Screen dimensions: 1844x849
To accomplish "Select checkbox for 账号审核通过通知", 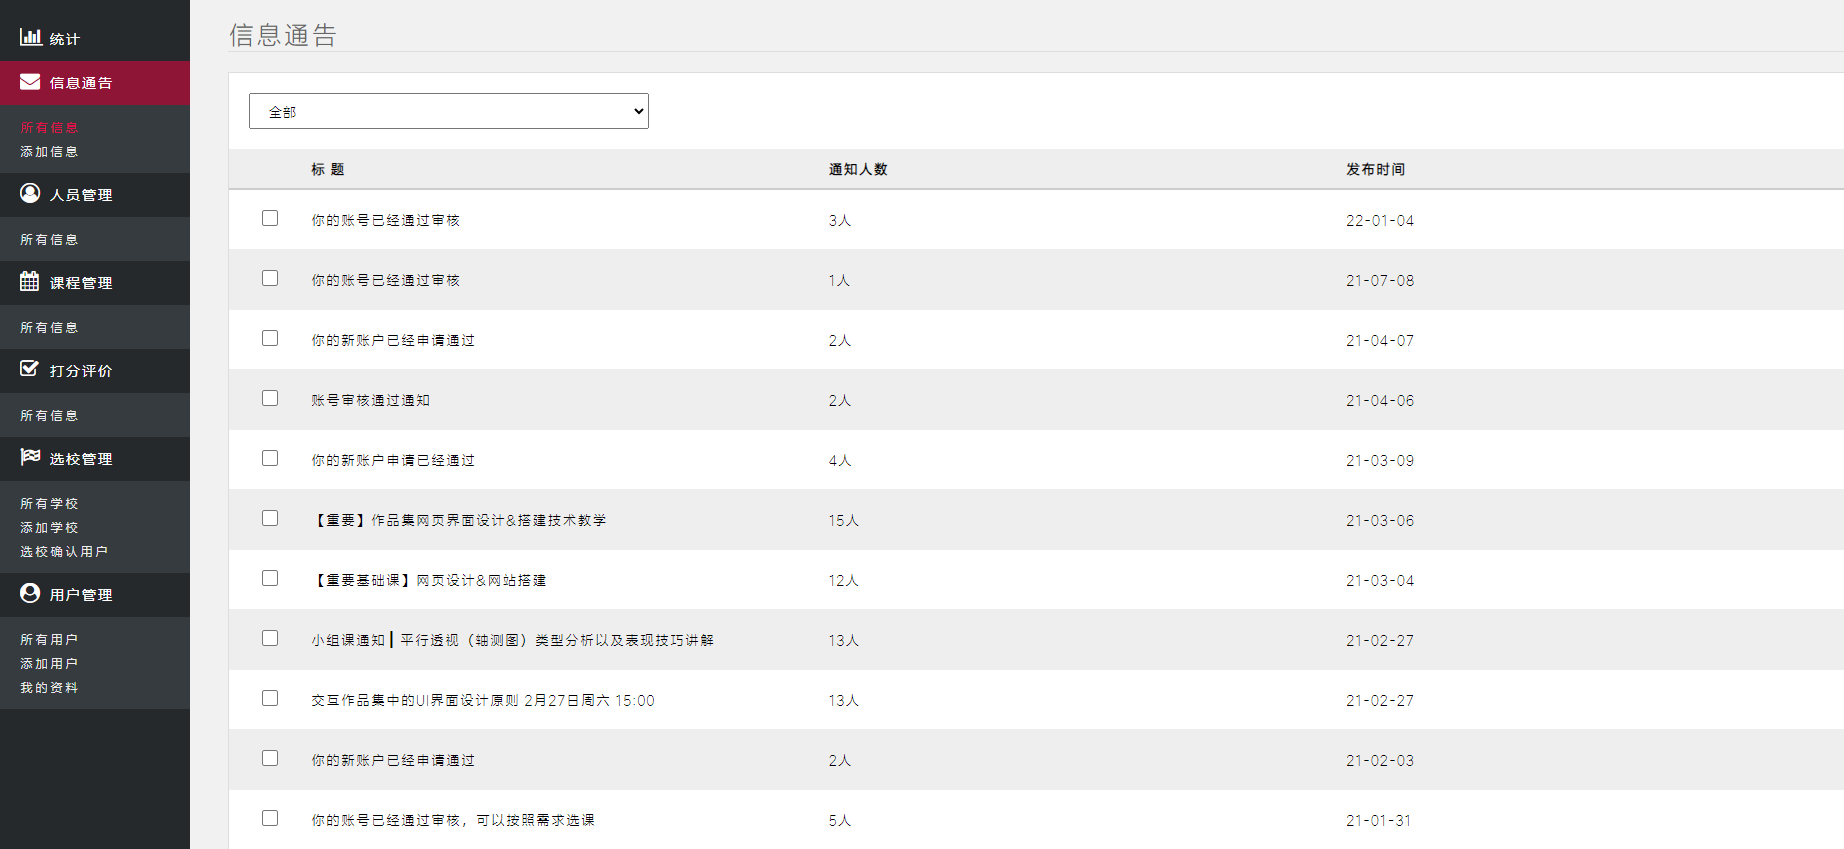I will click(270, 398).
